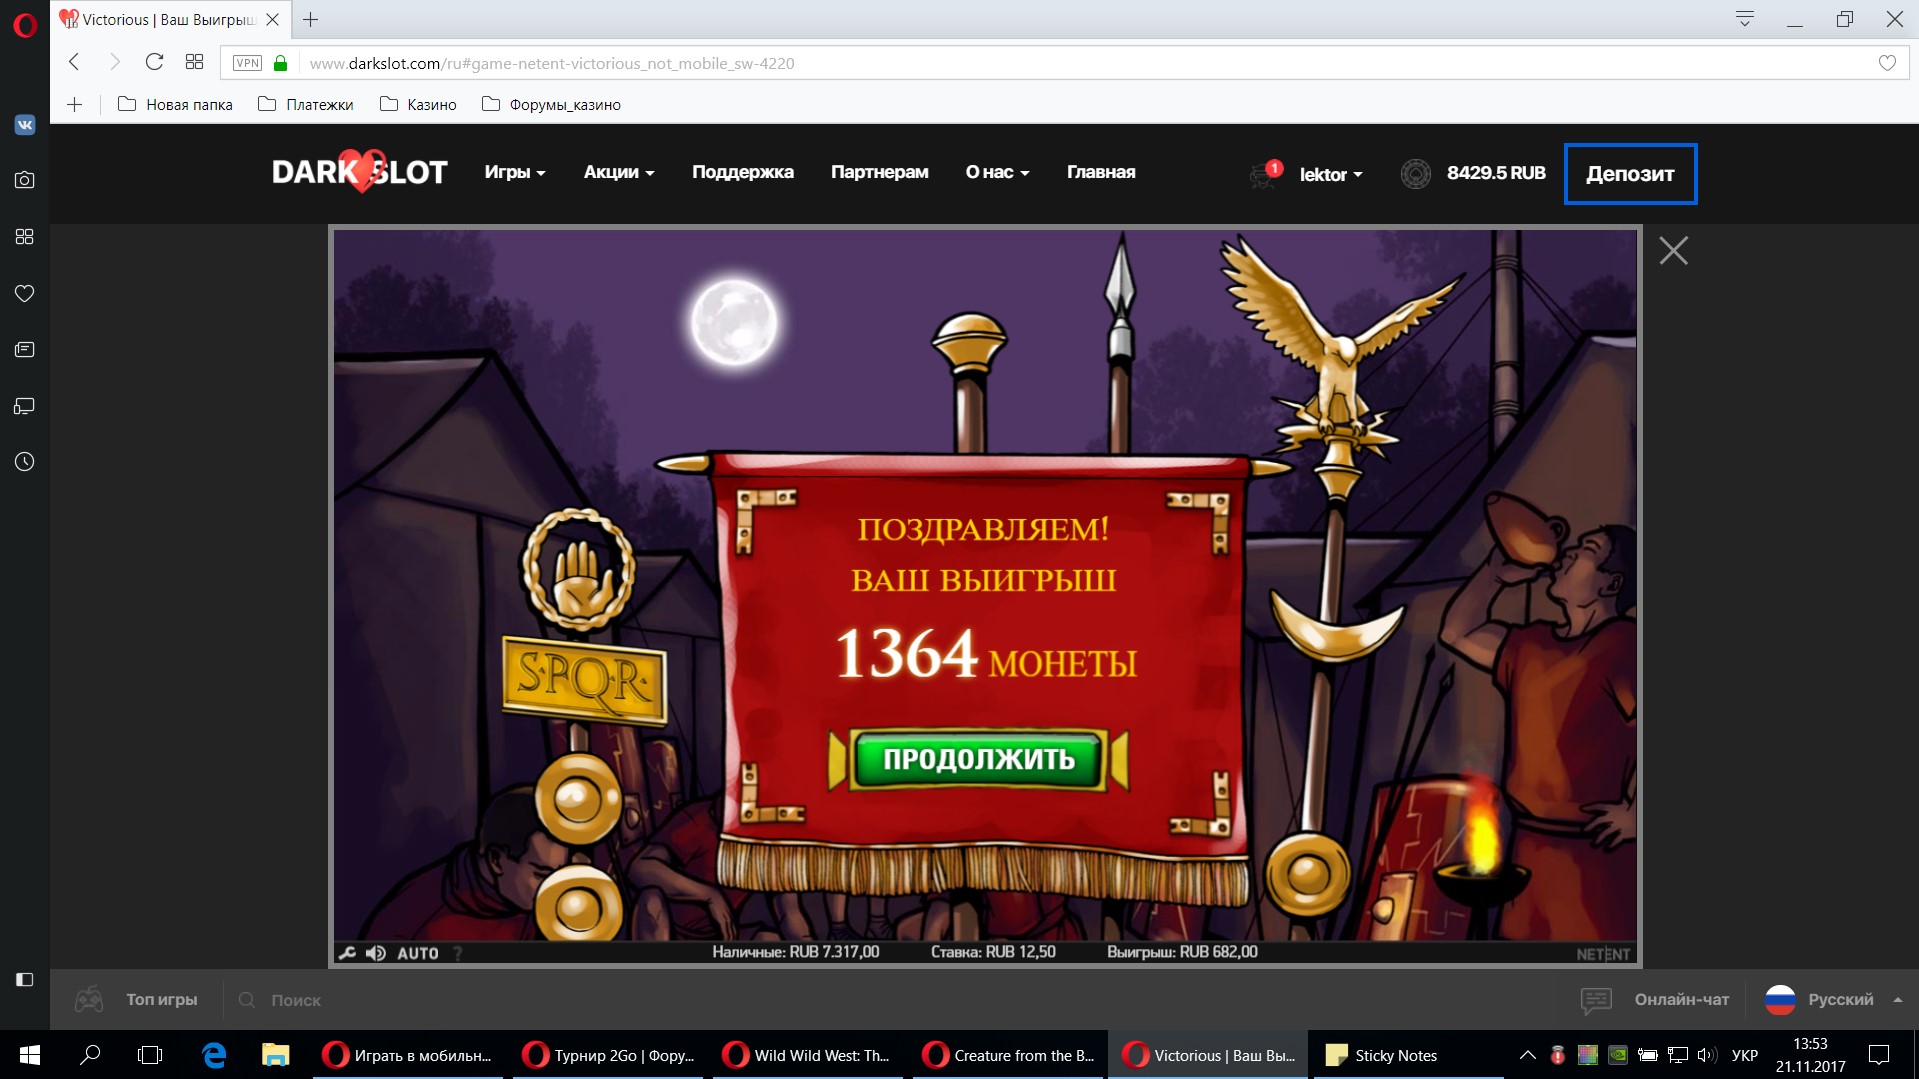The height and width of the screenshot is (1079, 1919).
Task: Open VK messenger in Opera sidebar
Action: (x=25, y=125)
